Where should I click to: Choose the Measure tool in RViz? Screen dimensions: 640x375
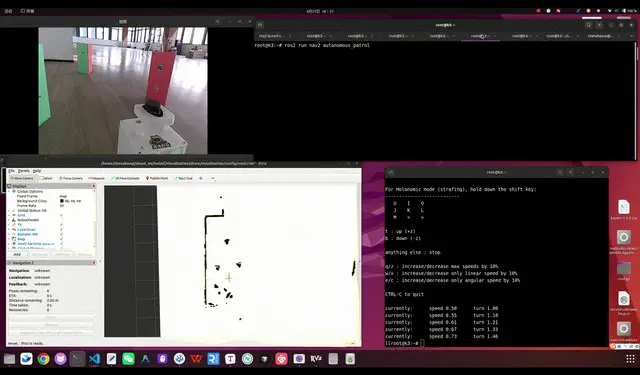[x=97, y=178]
